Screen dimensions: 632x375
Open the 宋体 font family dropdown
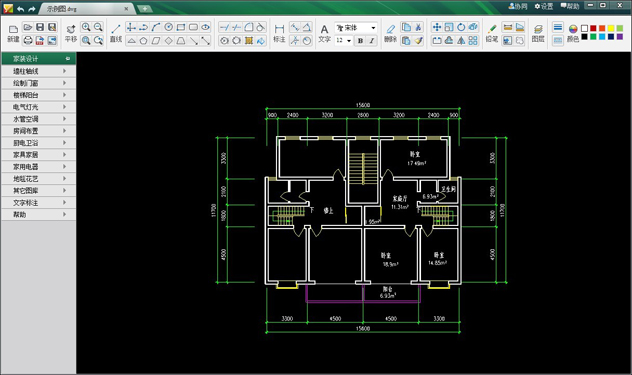356,27
